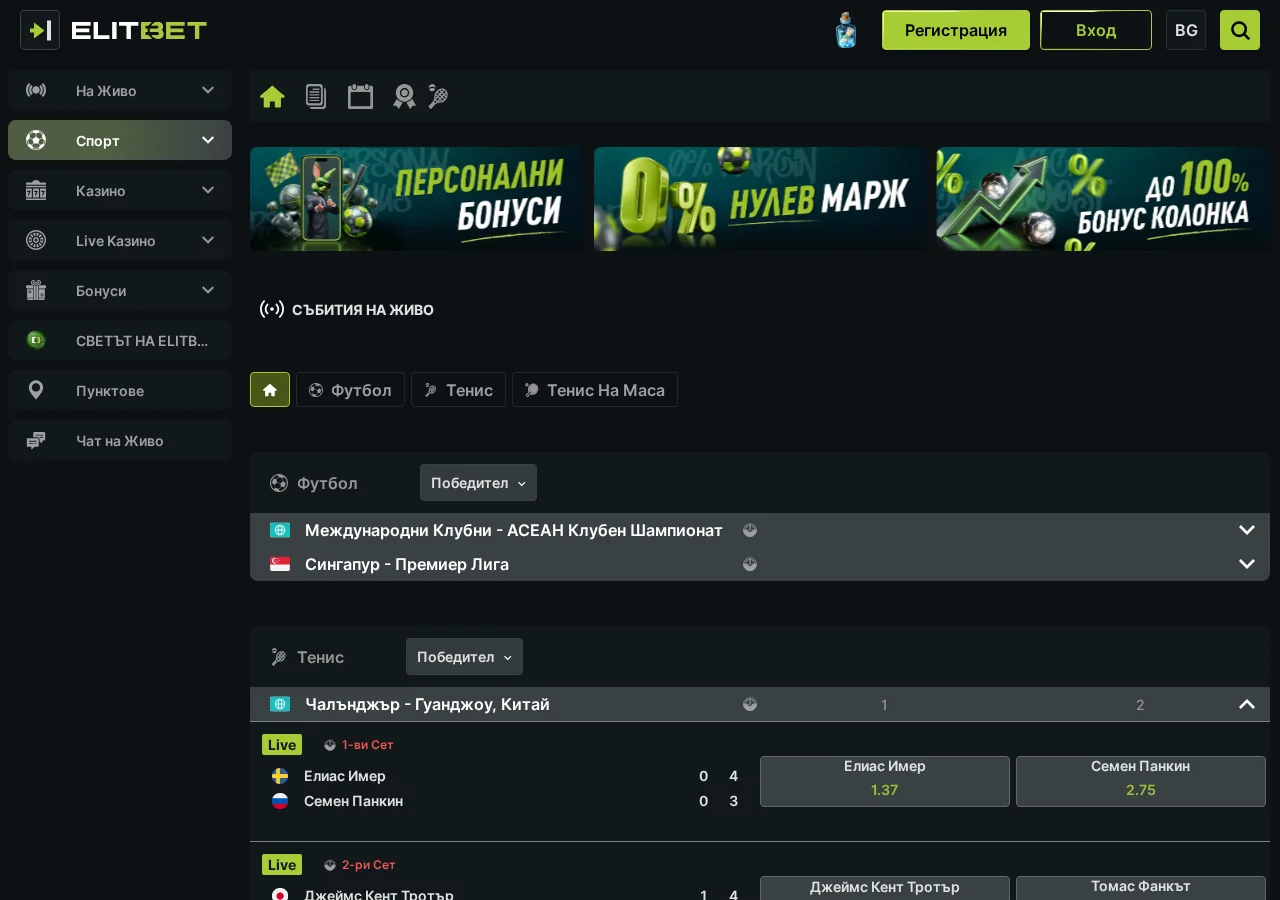The height and width of the screenshot is (900, 1280).
Task: Click the Singapore flag icon
Action: coord(280,564)
